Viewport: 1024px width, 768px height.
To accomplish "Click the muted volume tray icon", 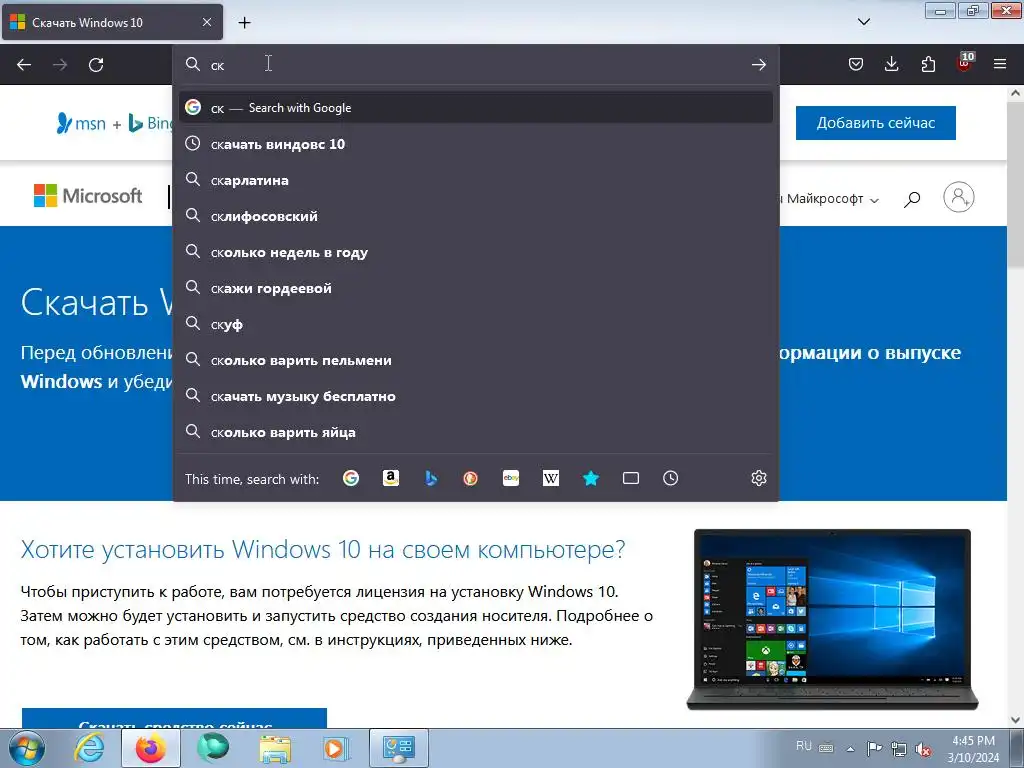I will (x=923, y=749).
